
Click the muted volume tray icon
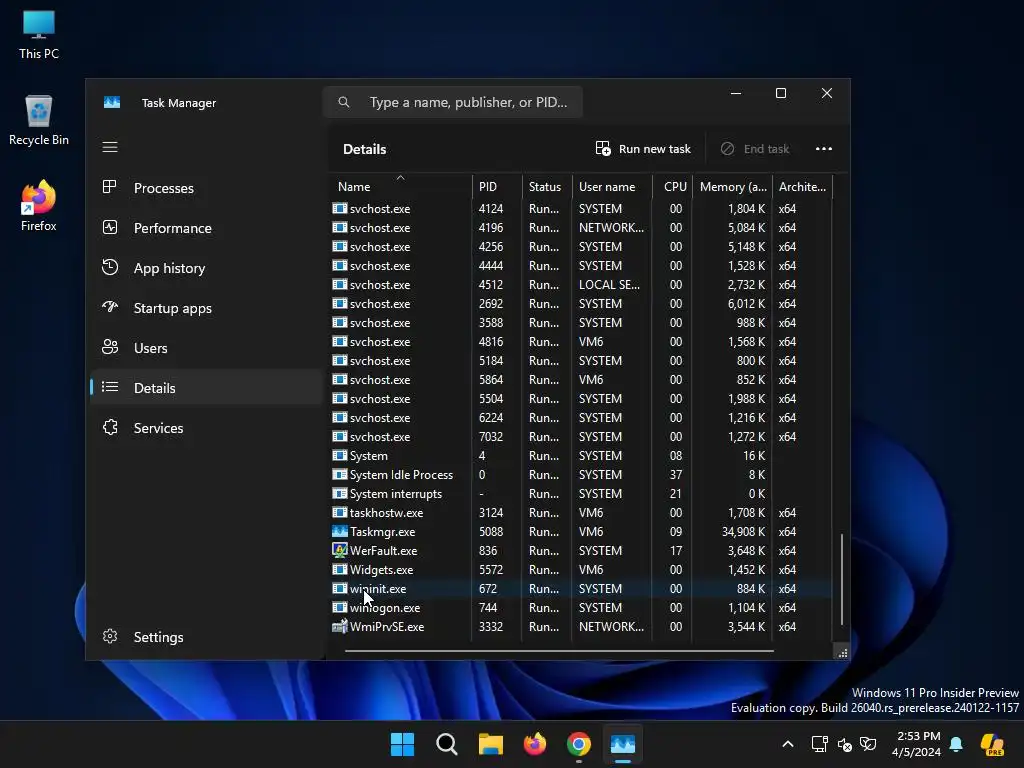click(844, 744)
